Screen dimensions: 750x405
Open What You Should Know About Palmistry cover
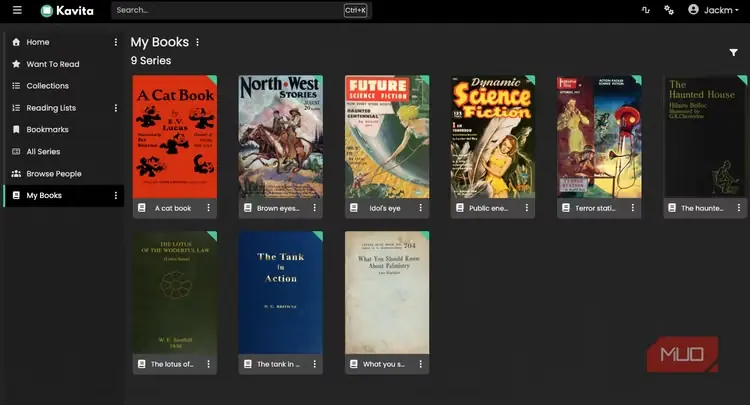(387, 293)
